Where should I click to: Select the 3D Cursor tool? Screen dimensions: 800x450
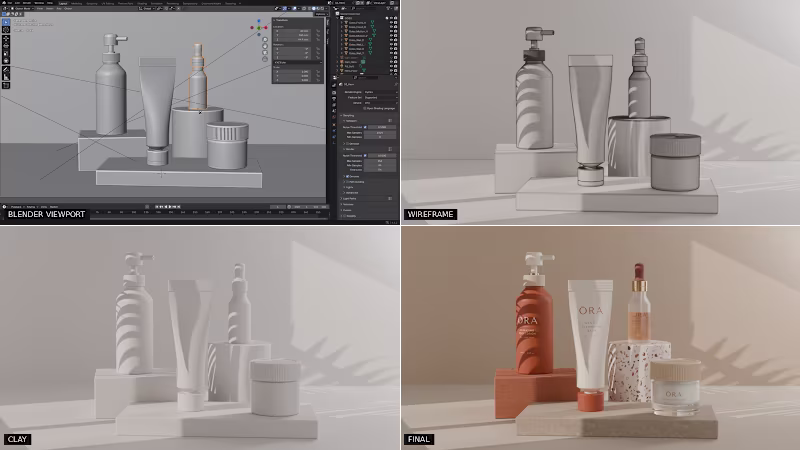point(6,30)
